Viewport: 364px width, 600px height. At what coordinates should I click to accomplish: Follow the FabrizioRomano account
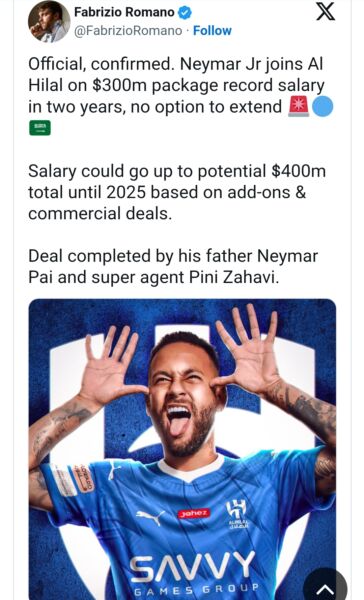click(x=212, y=31)
